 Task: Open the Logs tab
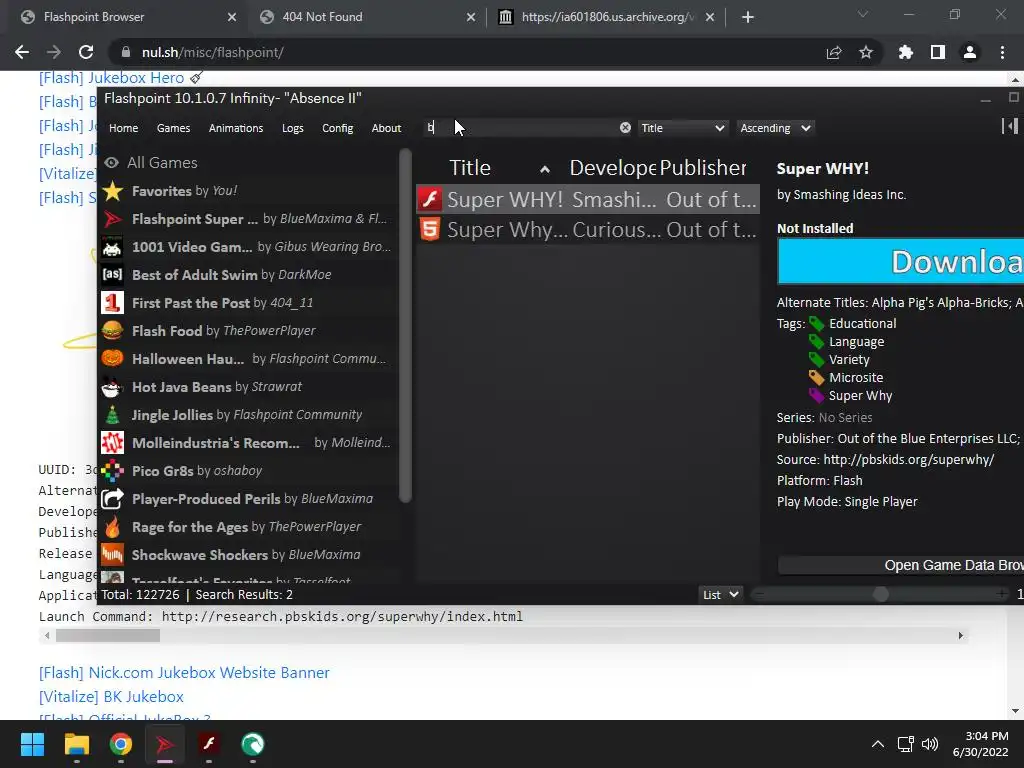pyautogui.click(x=293, y=128)
